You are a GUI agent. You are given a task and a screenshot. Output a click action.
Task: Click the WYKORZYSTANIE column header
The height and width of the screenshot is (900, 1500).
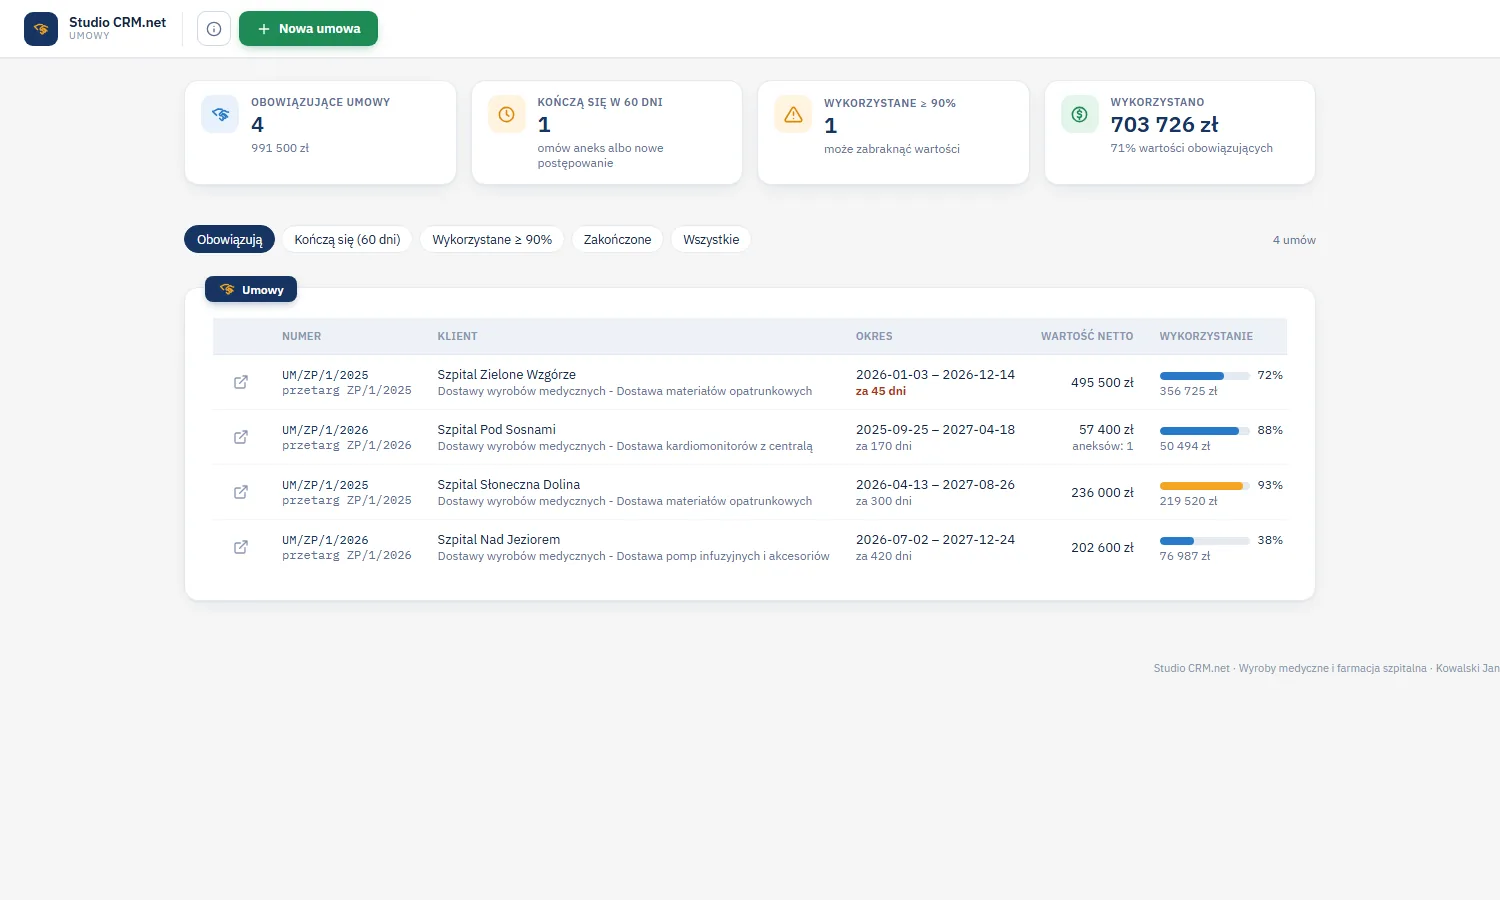[1206, 336]
